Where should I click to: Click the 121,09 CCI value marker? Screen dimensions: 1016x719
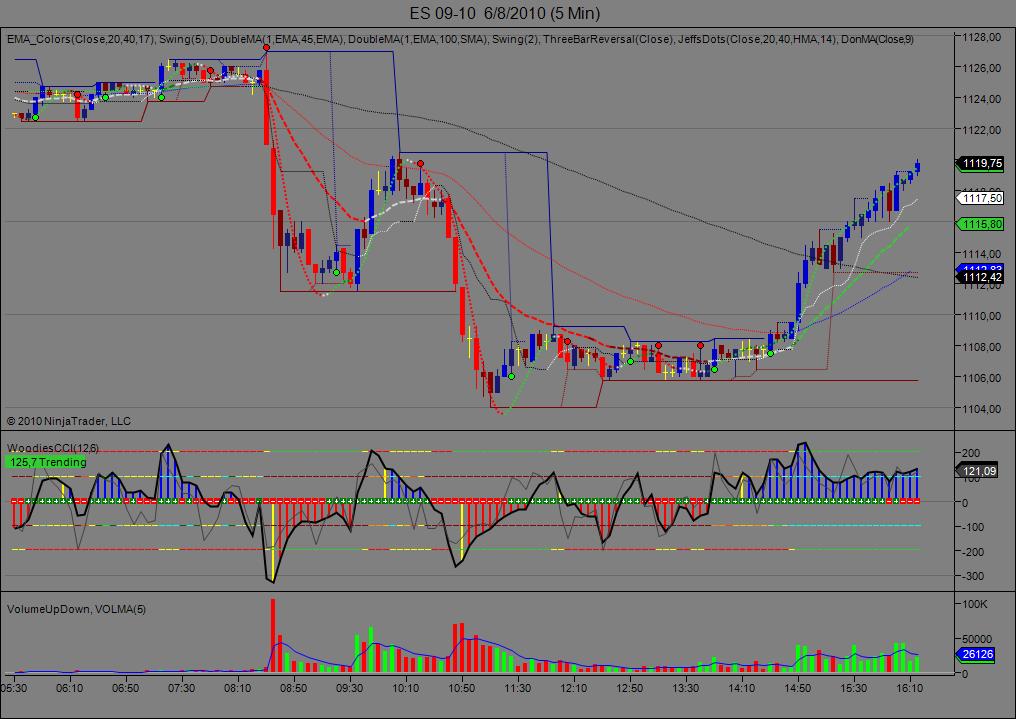pyautogui.click(x=978, y=471)
